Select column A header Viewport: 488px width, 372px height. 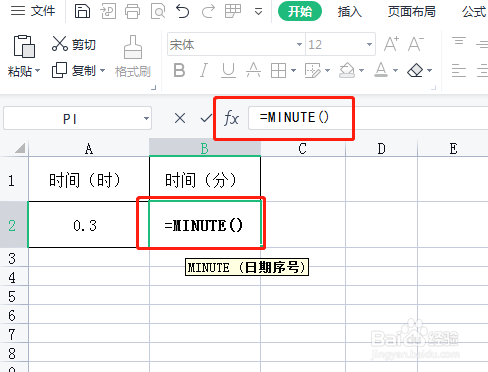tap(89, 148)
